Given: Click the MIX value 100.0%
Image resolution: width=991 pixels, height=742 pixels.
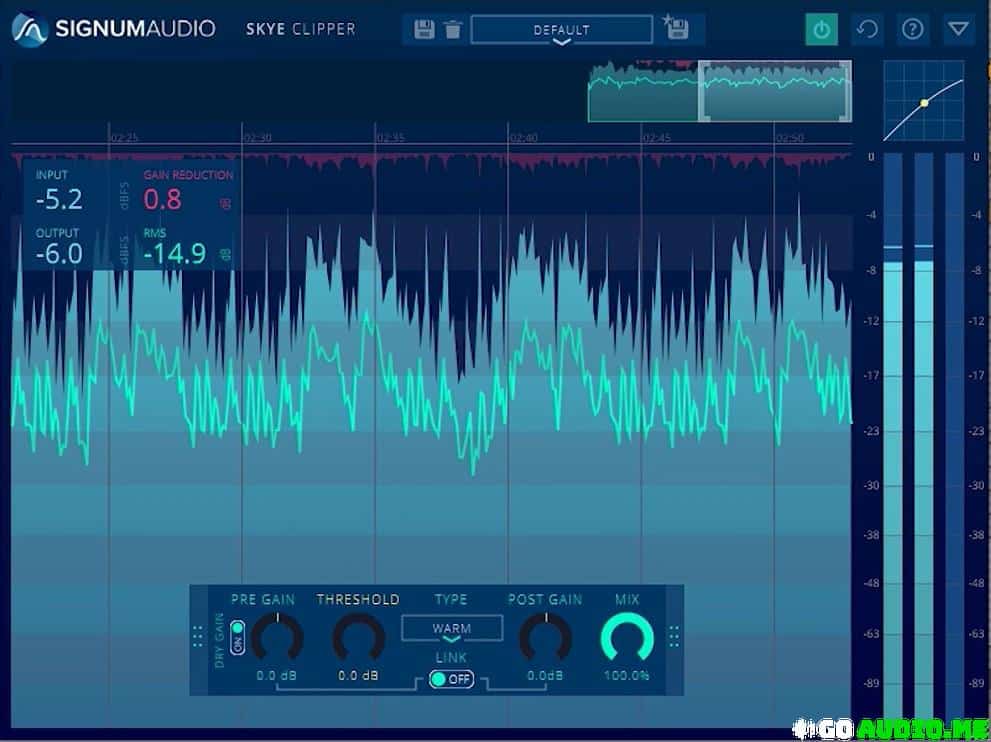Looking at the screenshot, I should (x=626, y=676).
